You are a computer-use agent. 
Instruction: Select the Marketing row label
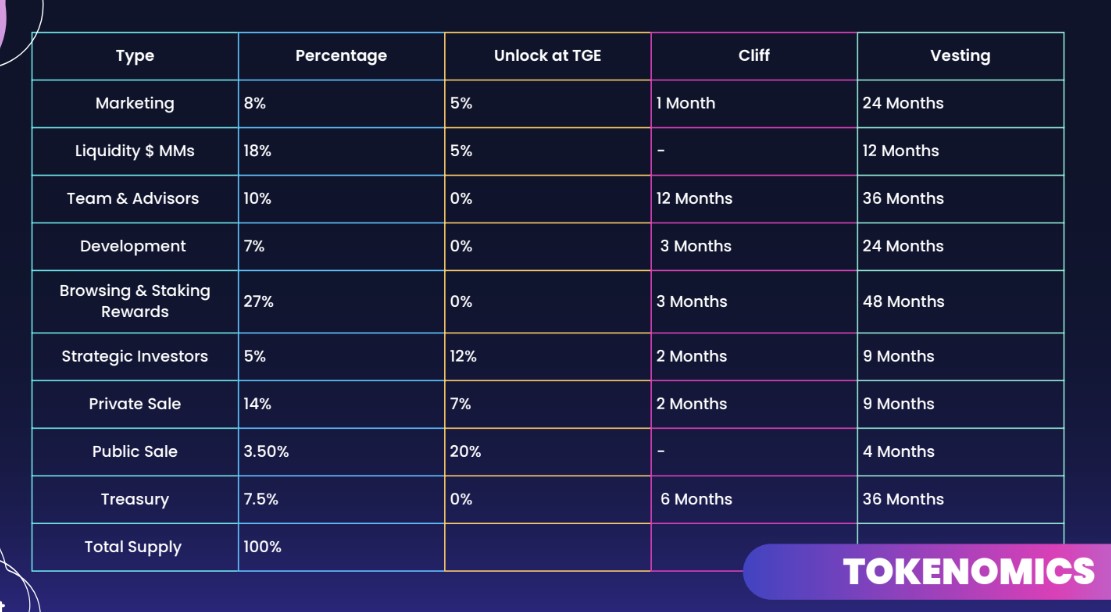click(135, 103)
